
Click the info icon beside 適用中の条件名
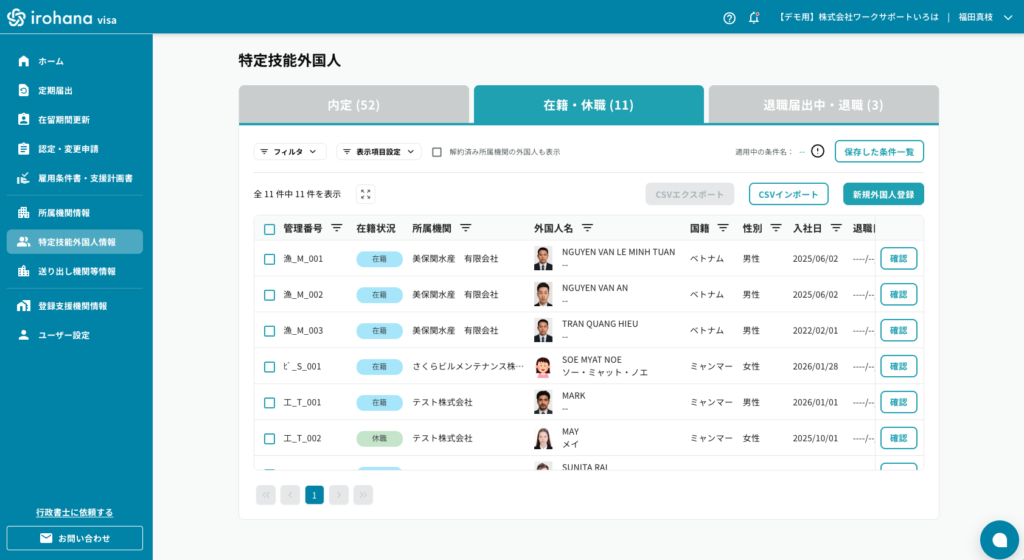coord(817,151)
